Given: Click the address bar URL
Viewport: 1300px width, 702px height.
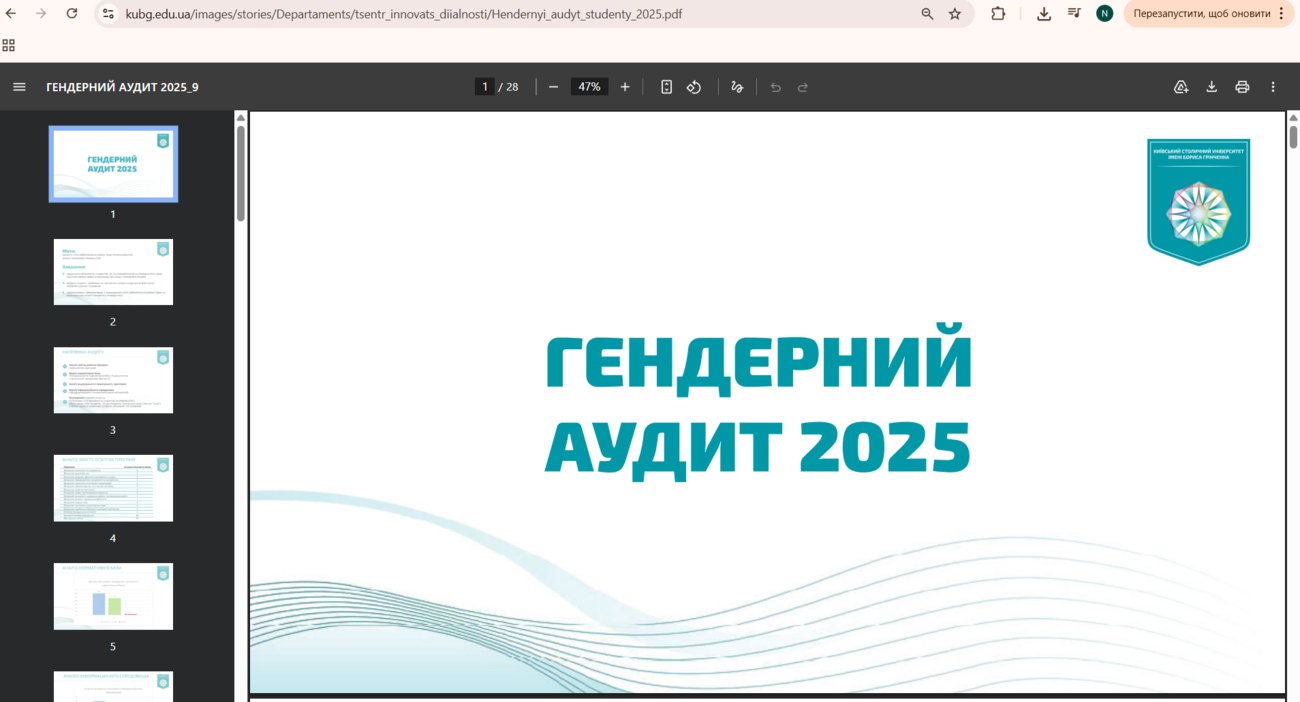Looking at the screenshot, I should point(404,14).
